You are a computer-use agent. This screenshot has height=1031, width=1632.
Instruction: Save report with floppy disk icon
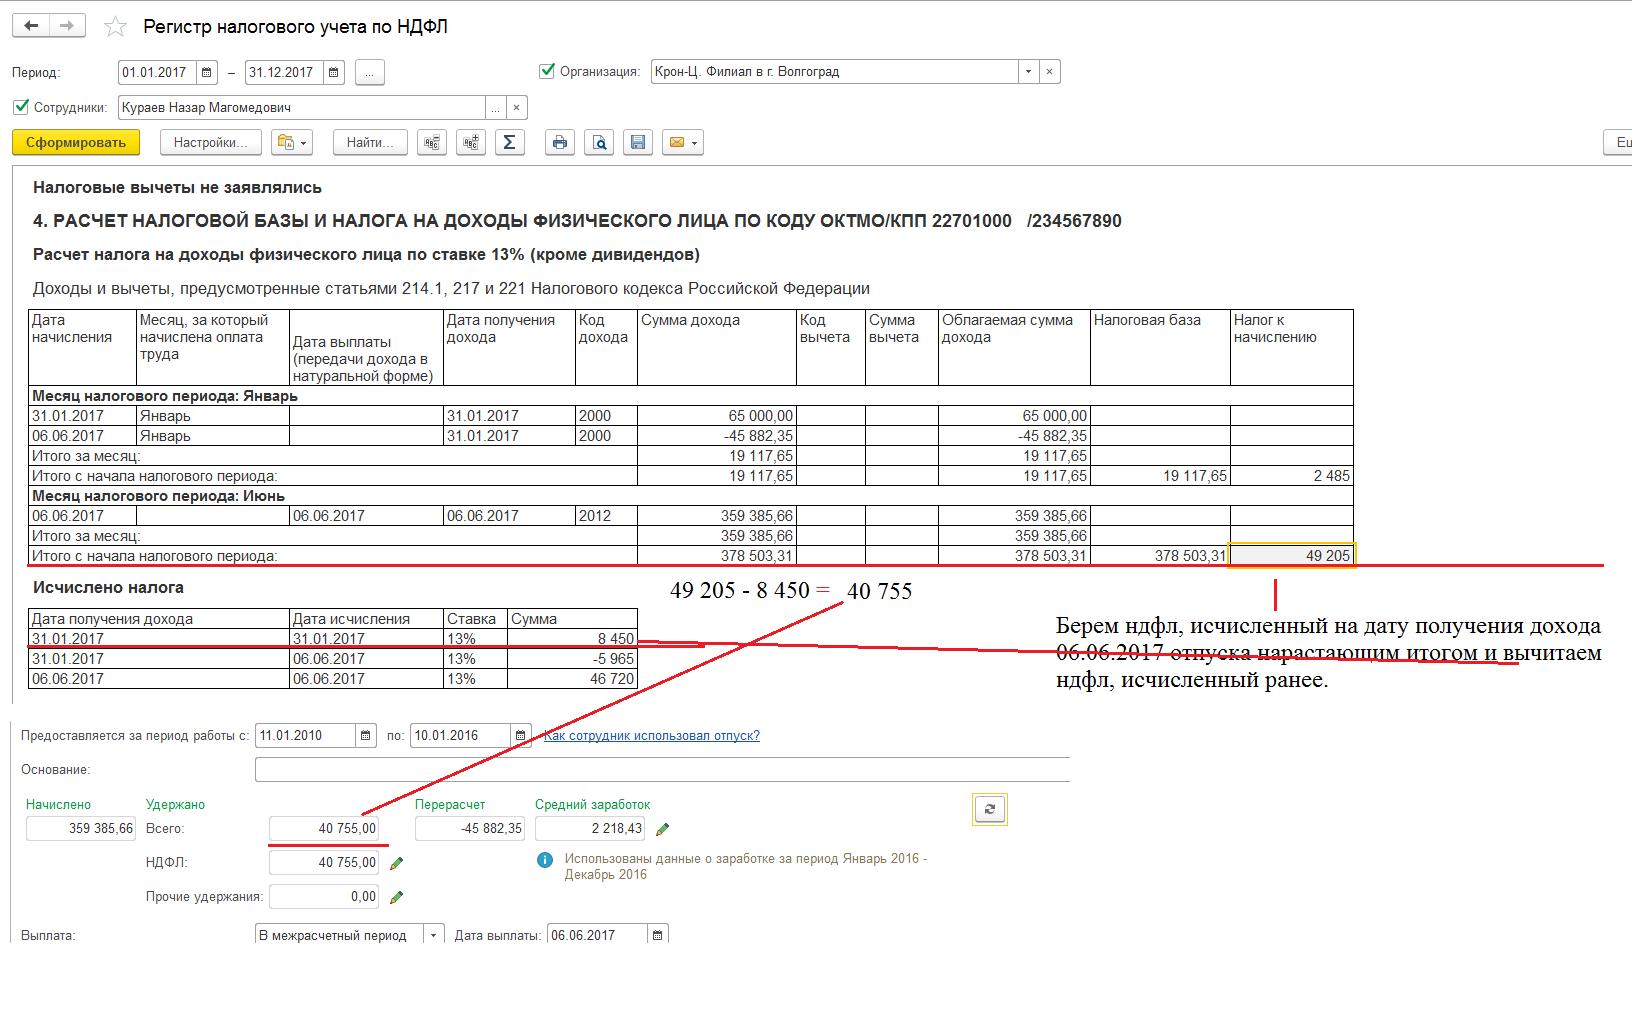[x=638, y=143]
